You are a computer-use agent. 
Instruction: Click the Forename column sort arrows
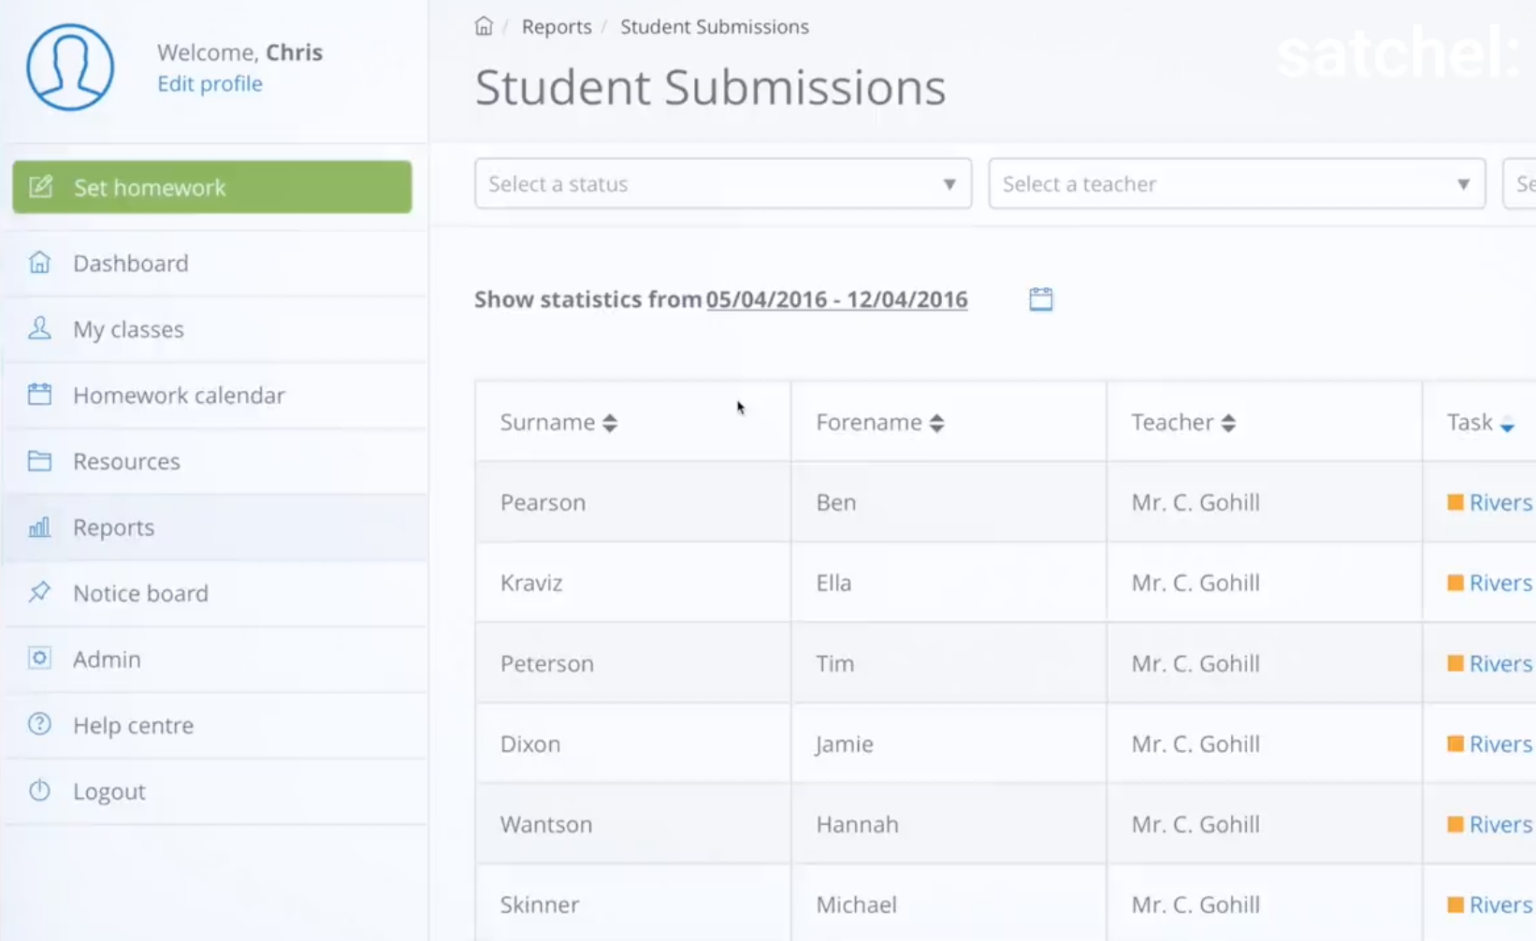[937, 422]
